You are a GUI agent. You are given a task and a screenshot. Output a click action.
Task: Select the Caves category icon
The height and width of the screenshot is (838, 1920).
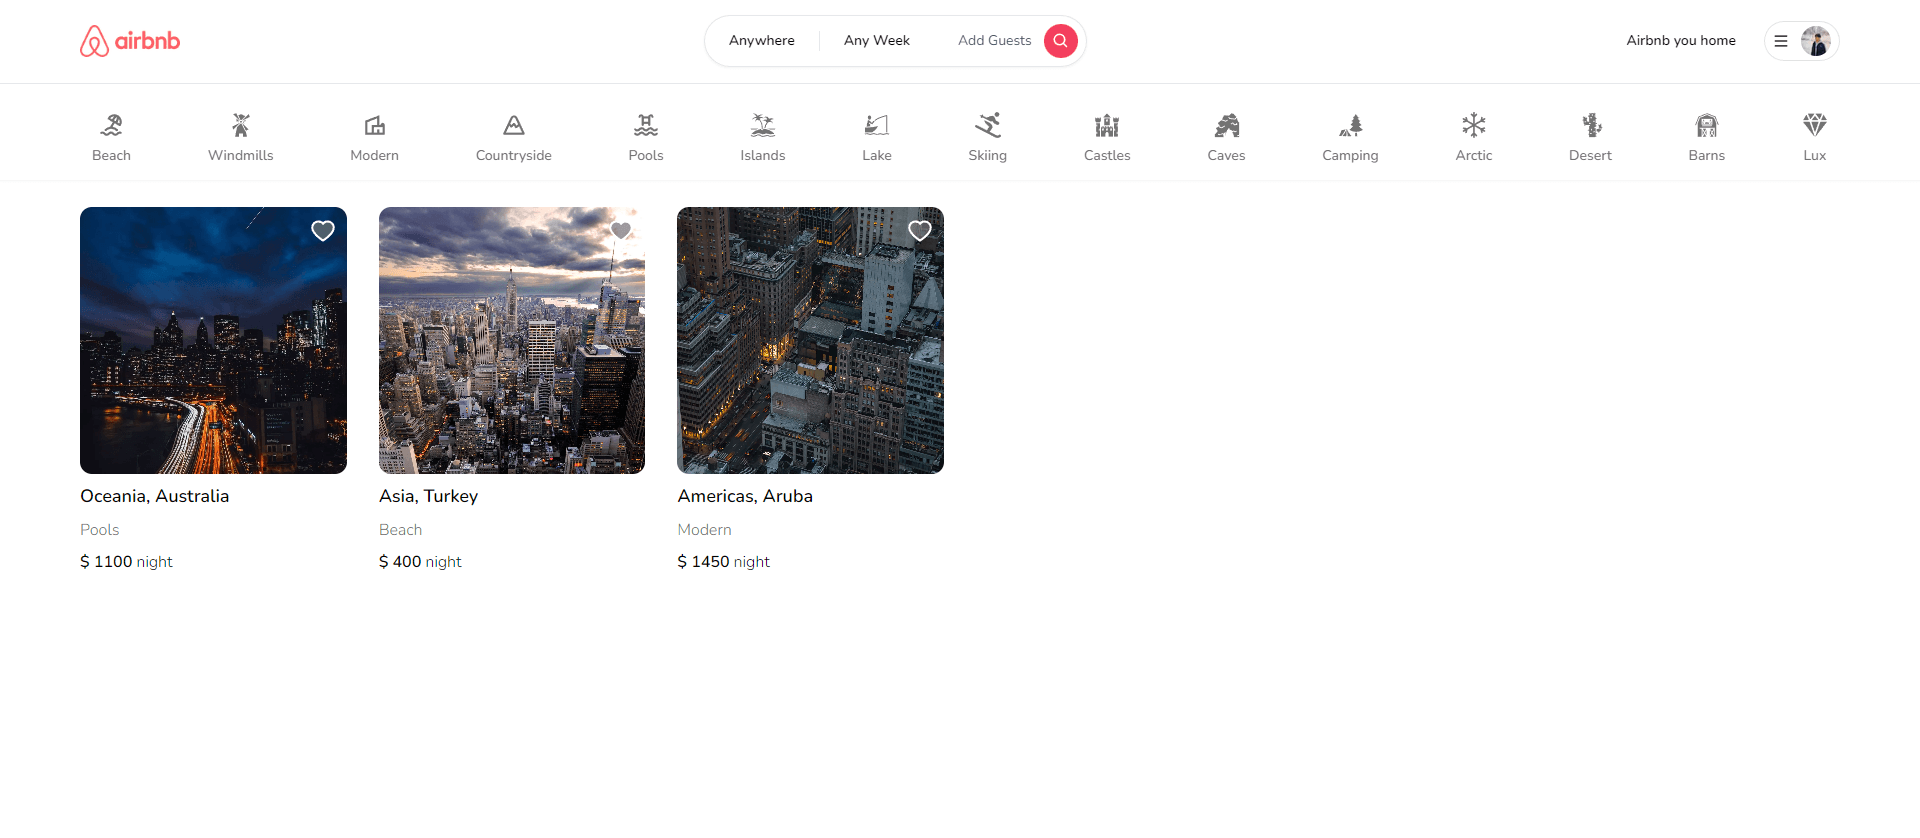click(1226, 125)
